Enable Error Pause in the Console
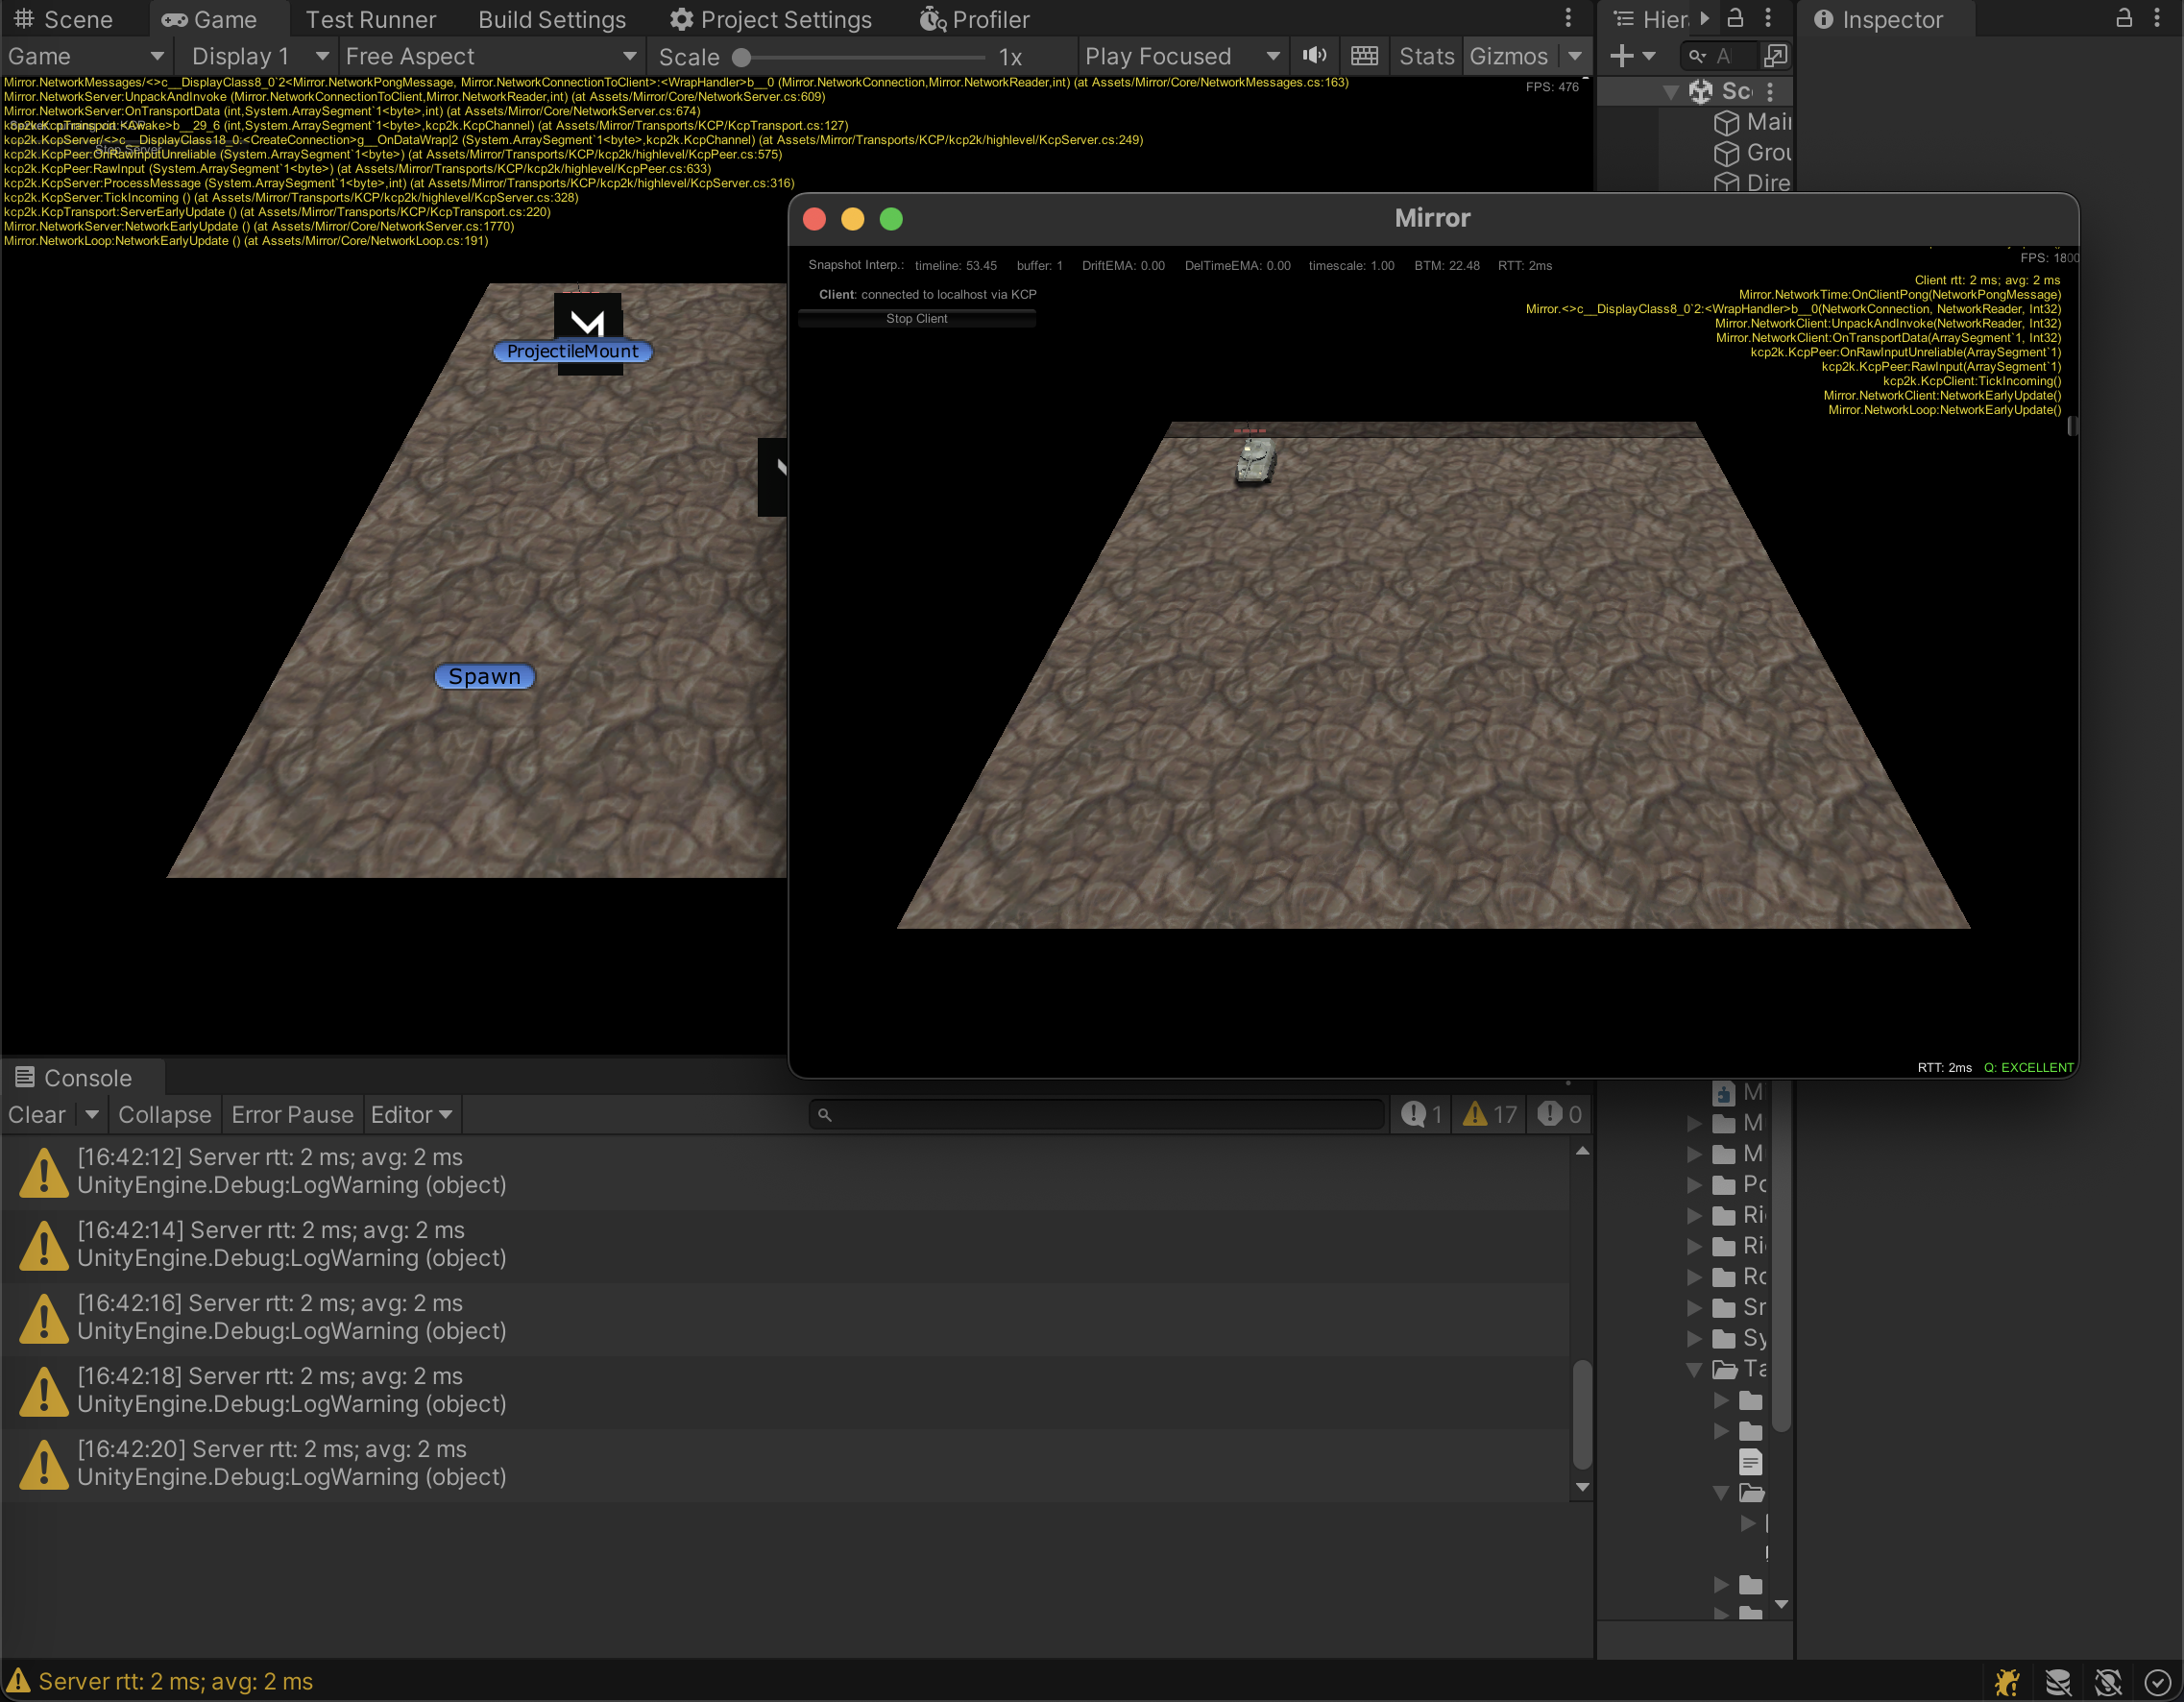The height and width of the screenshot is (1702, 2184). coord(292,1114)
